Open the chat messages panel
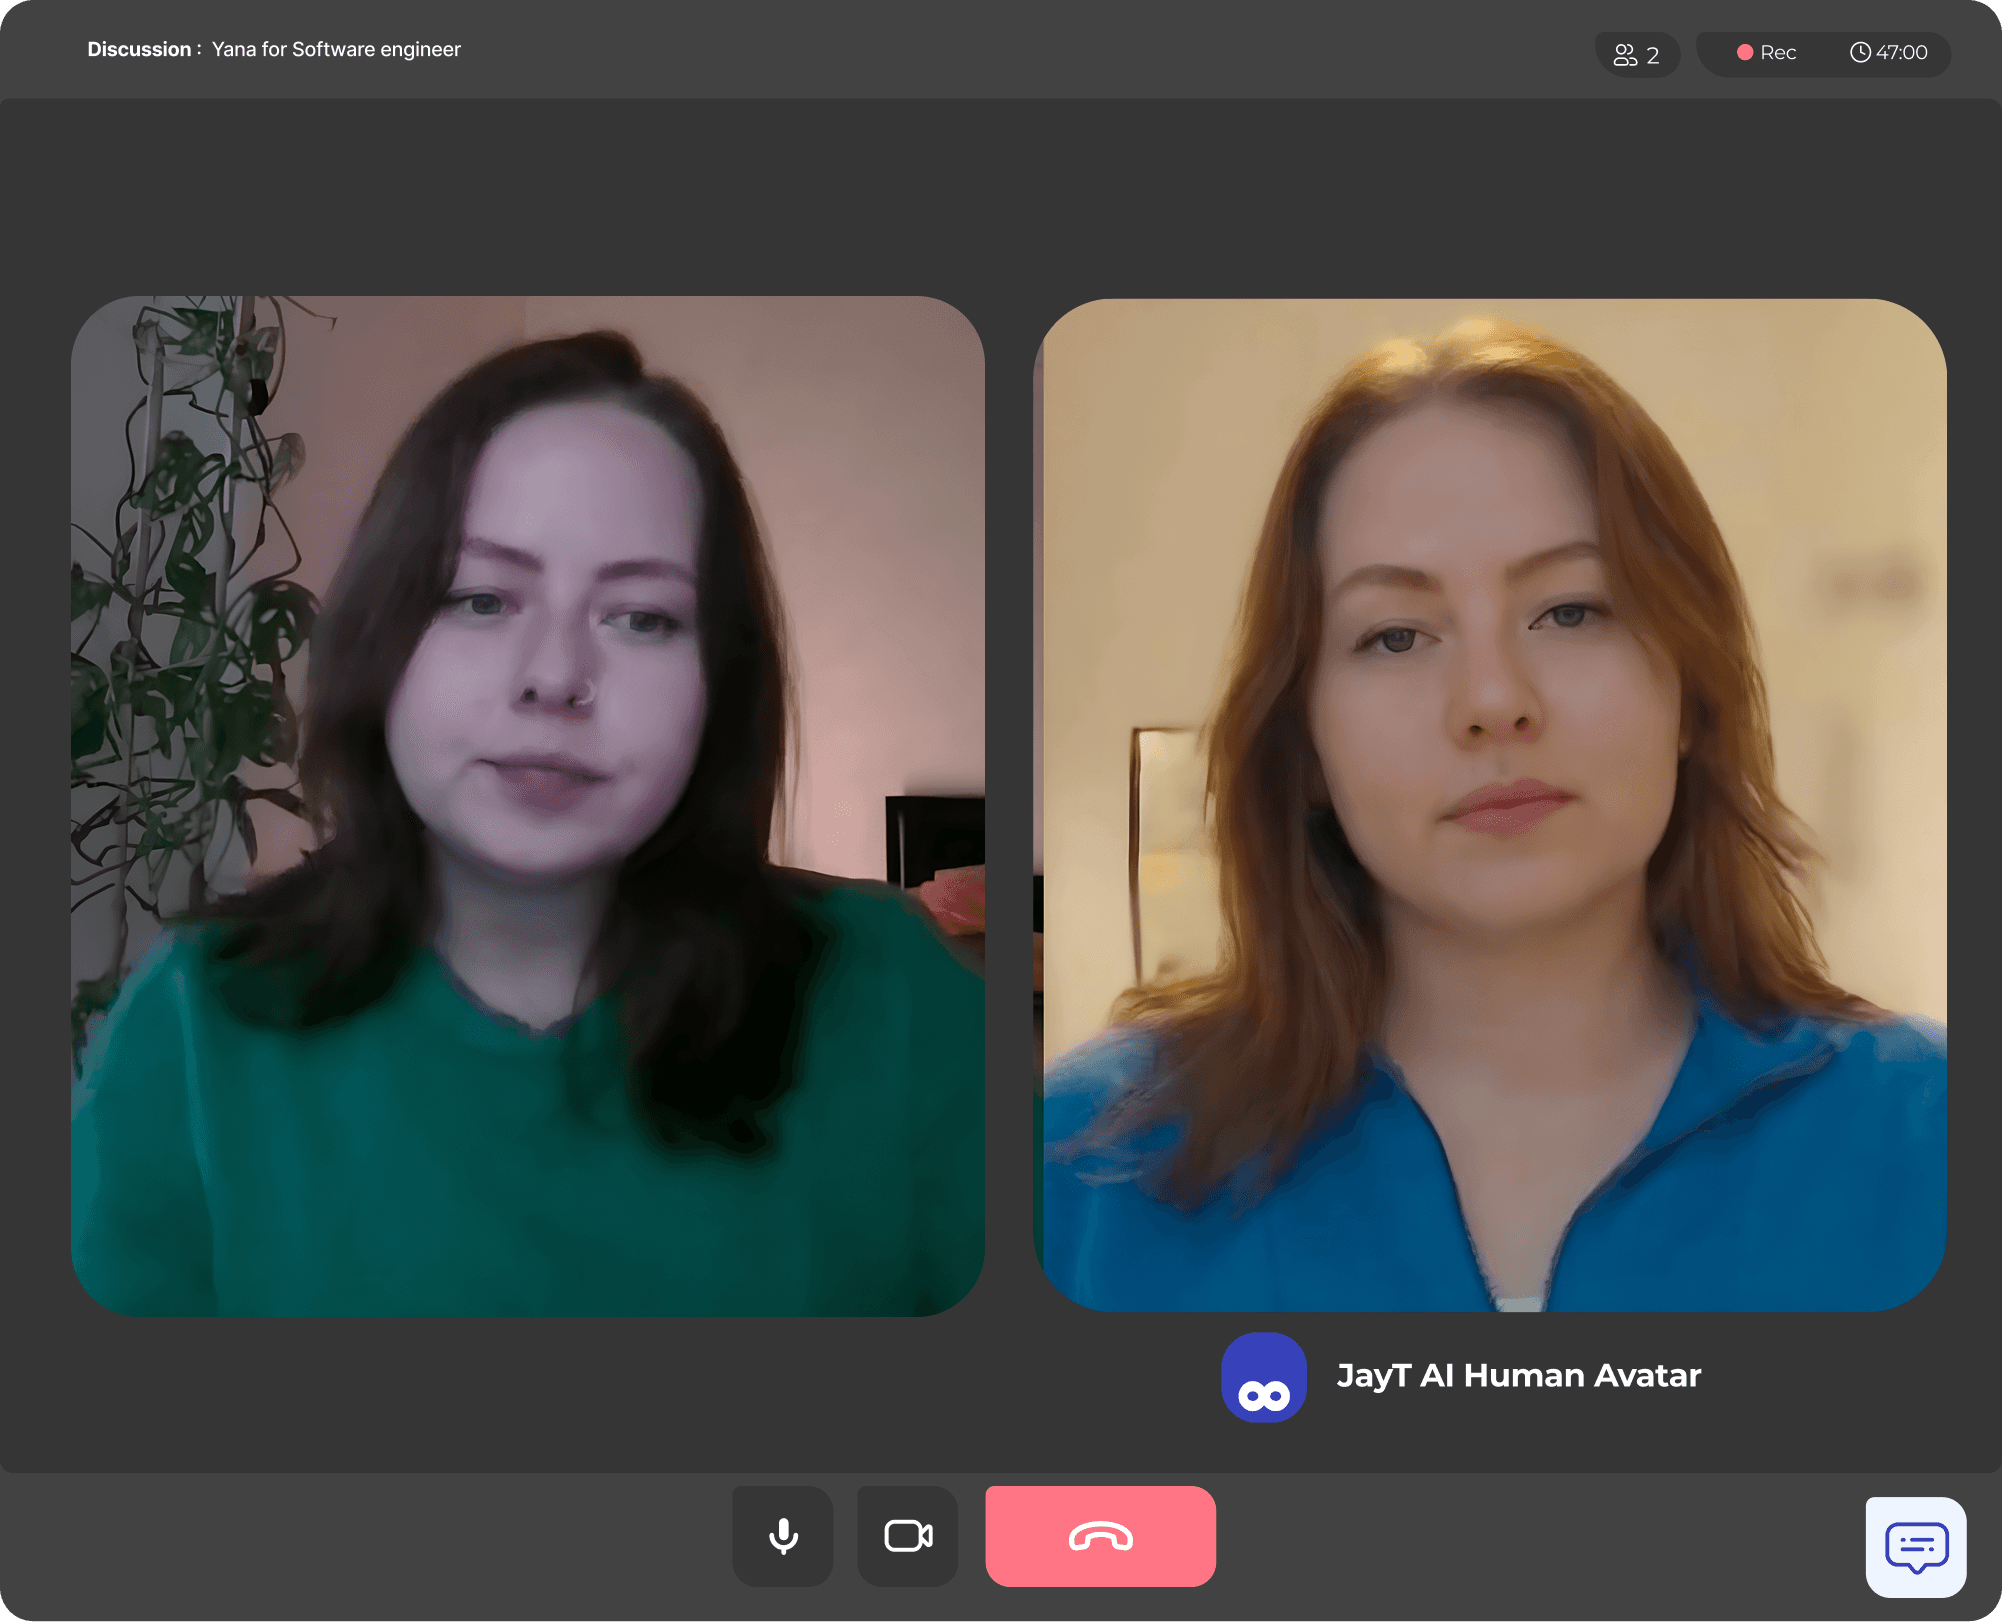 coord(1915,1547)
